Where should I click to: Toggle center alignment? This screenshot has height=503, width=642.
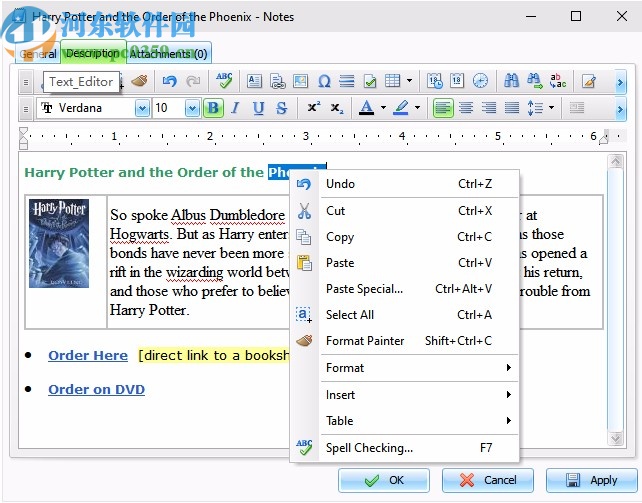(x=466, y=108)
